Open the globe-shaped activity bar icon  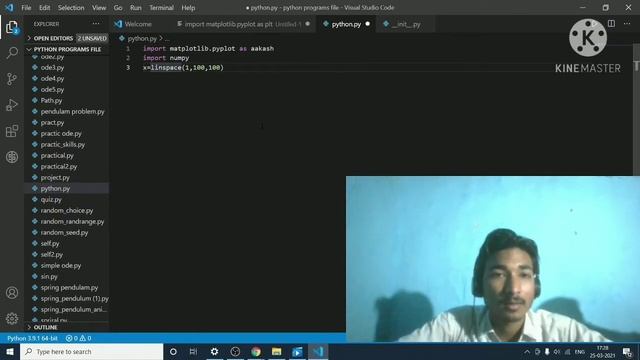[x=12, y=157]
